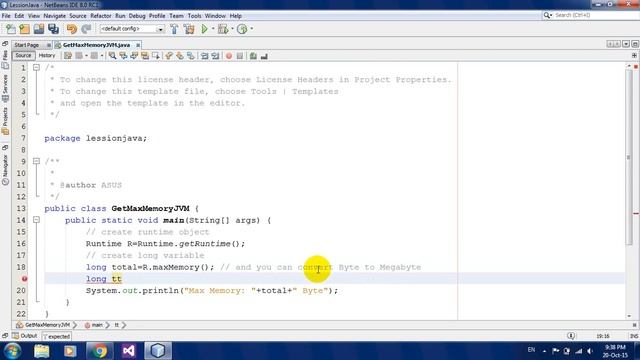Toggle the INS insert mode indicator
Screen dimensions: 640x360
(634, 336)
